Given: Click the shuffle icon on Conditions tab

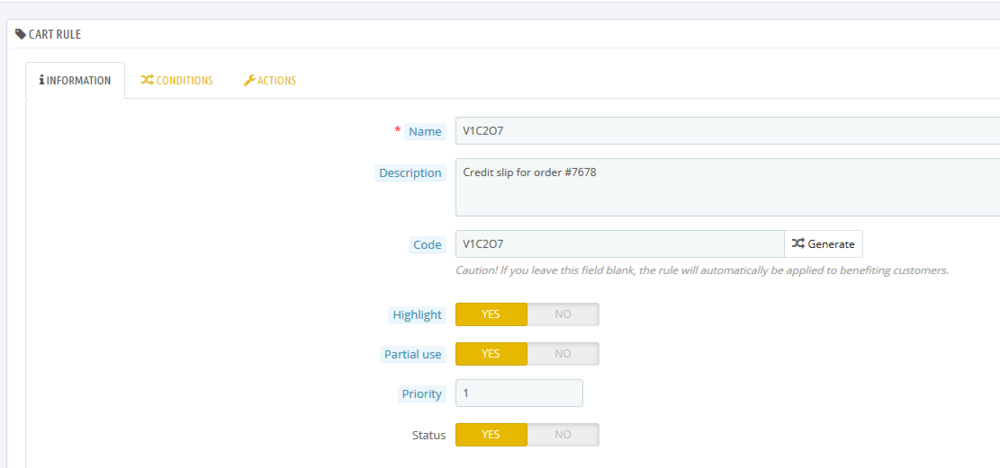Looking at the screenshot, I should coord(147,81).
